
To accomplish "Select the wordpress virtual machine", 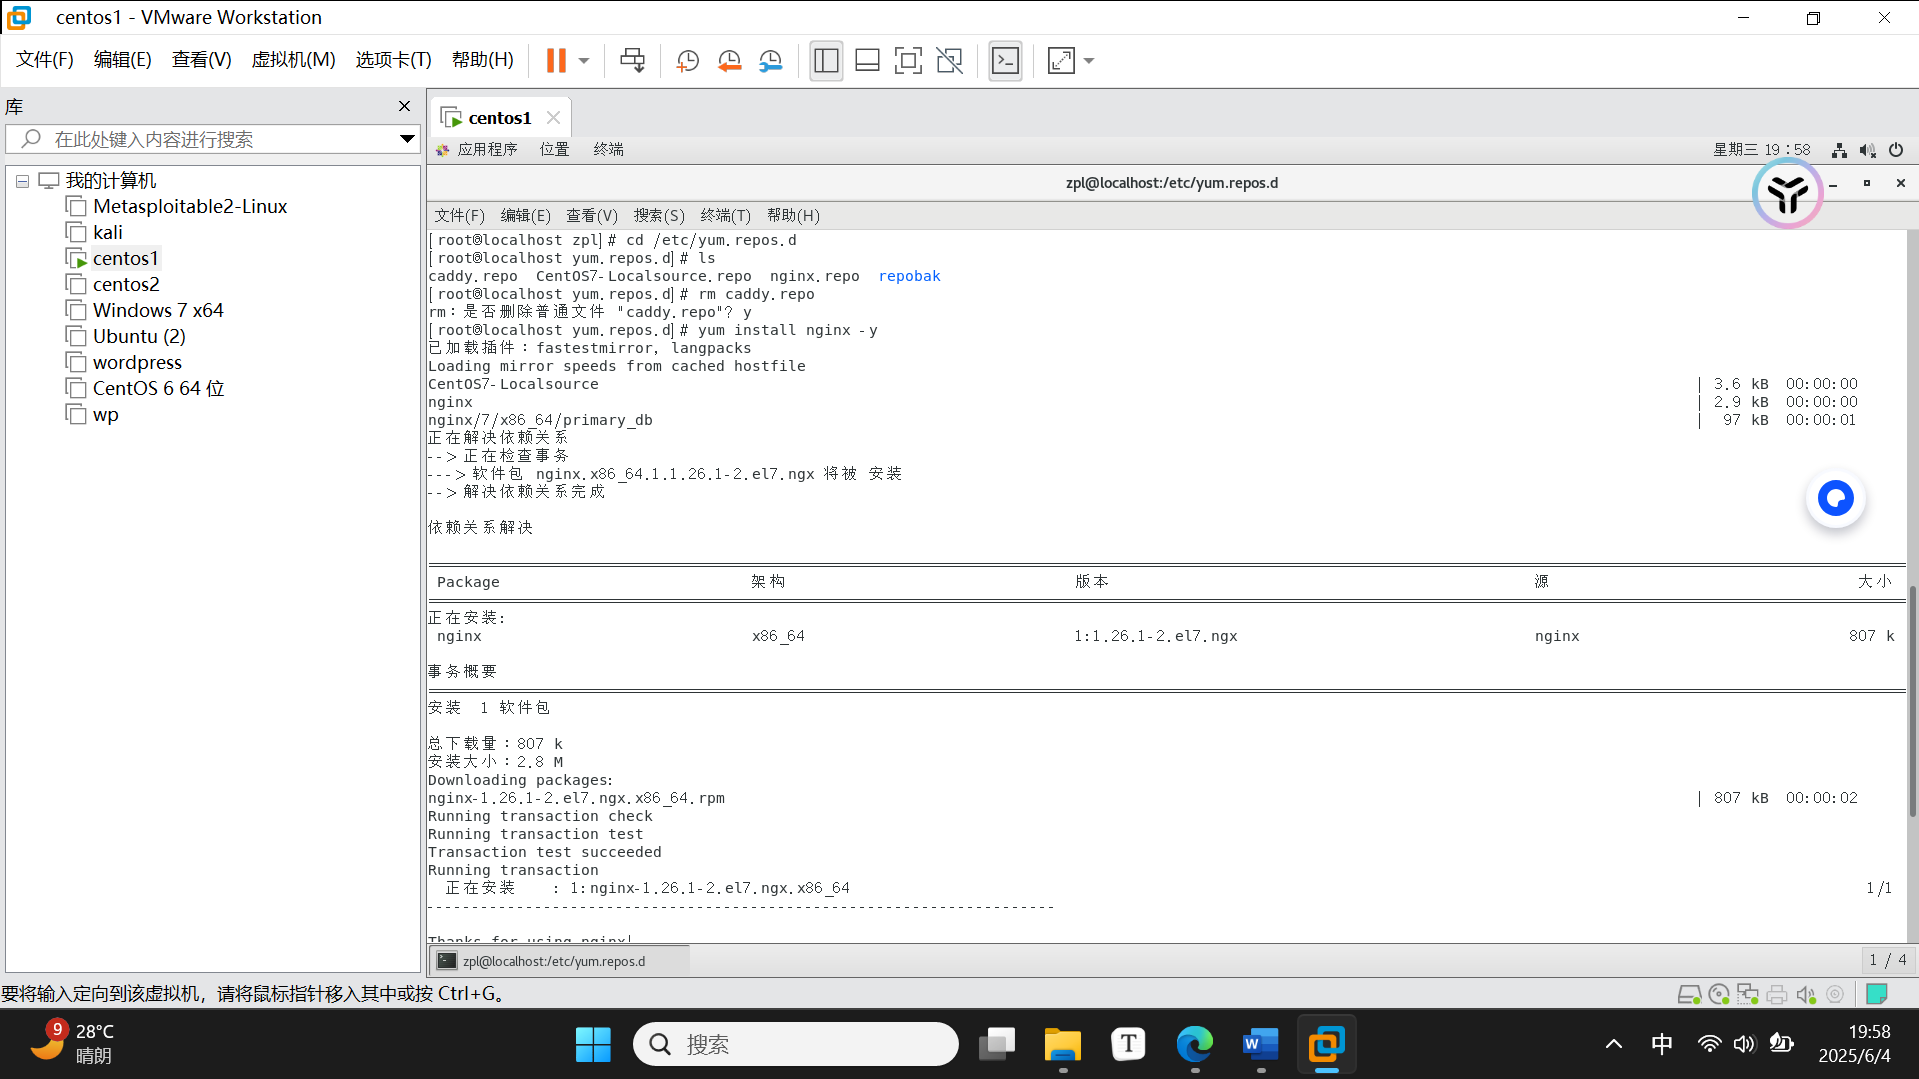I will [137, 362].
